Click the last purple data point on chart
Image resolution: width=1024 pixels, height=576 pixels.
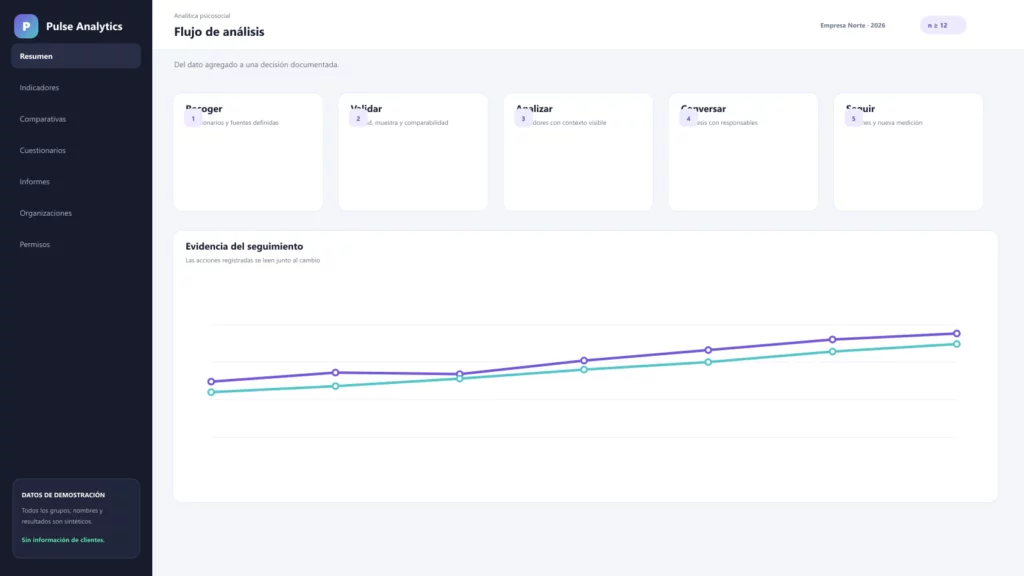pyautogui.click(x=956, y=334)
